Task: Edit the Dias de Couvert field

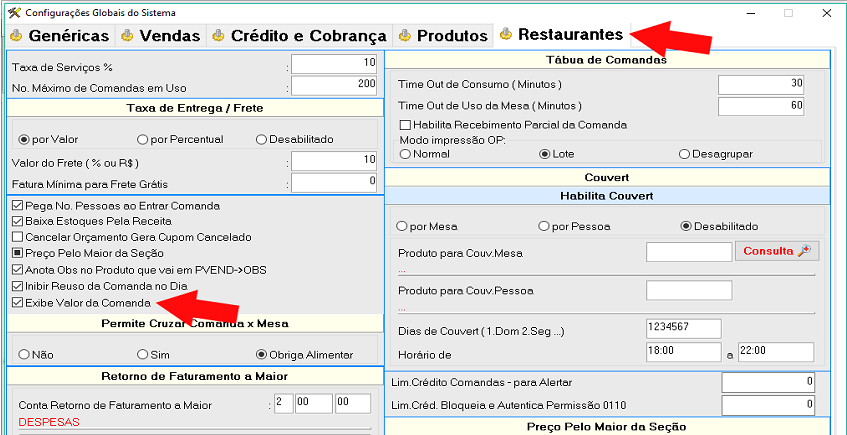Action: 684,329
